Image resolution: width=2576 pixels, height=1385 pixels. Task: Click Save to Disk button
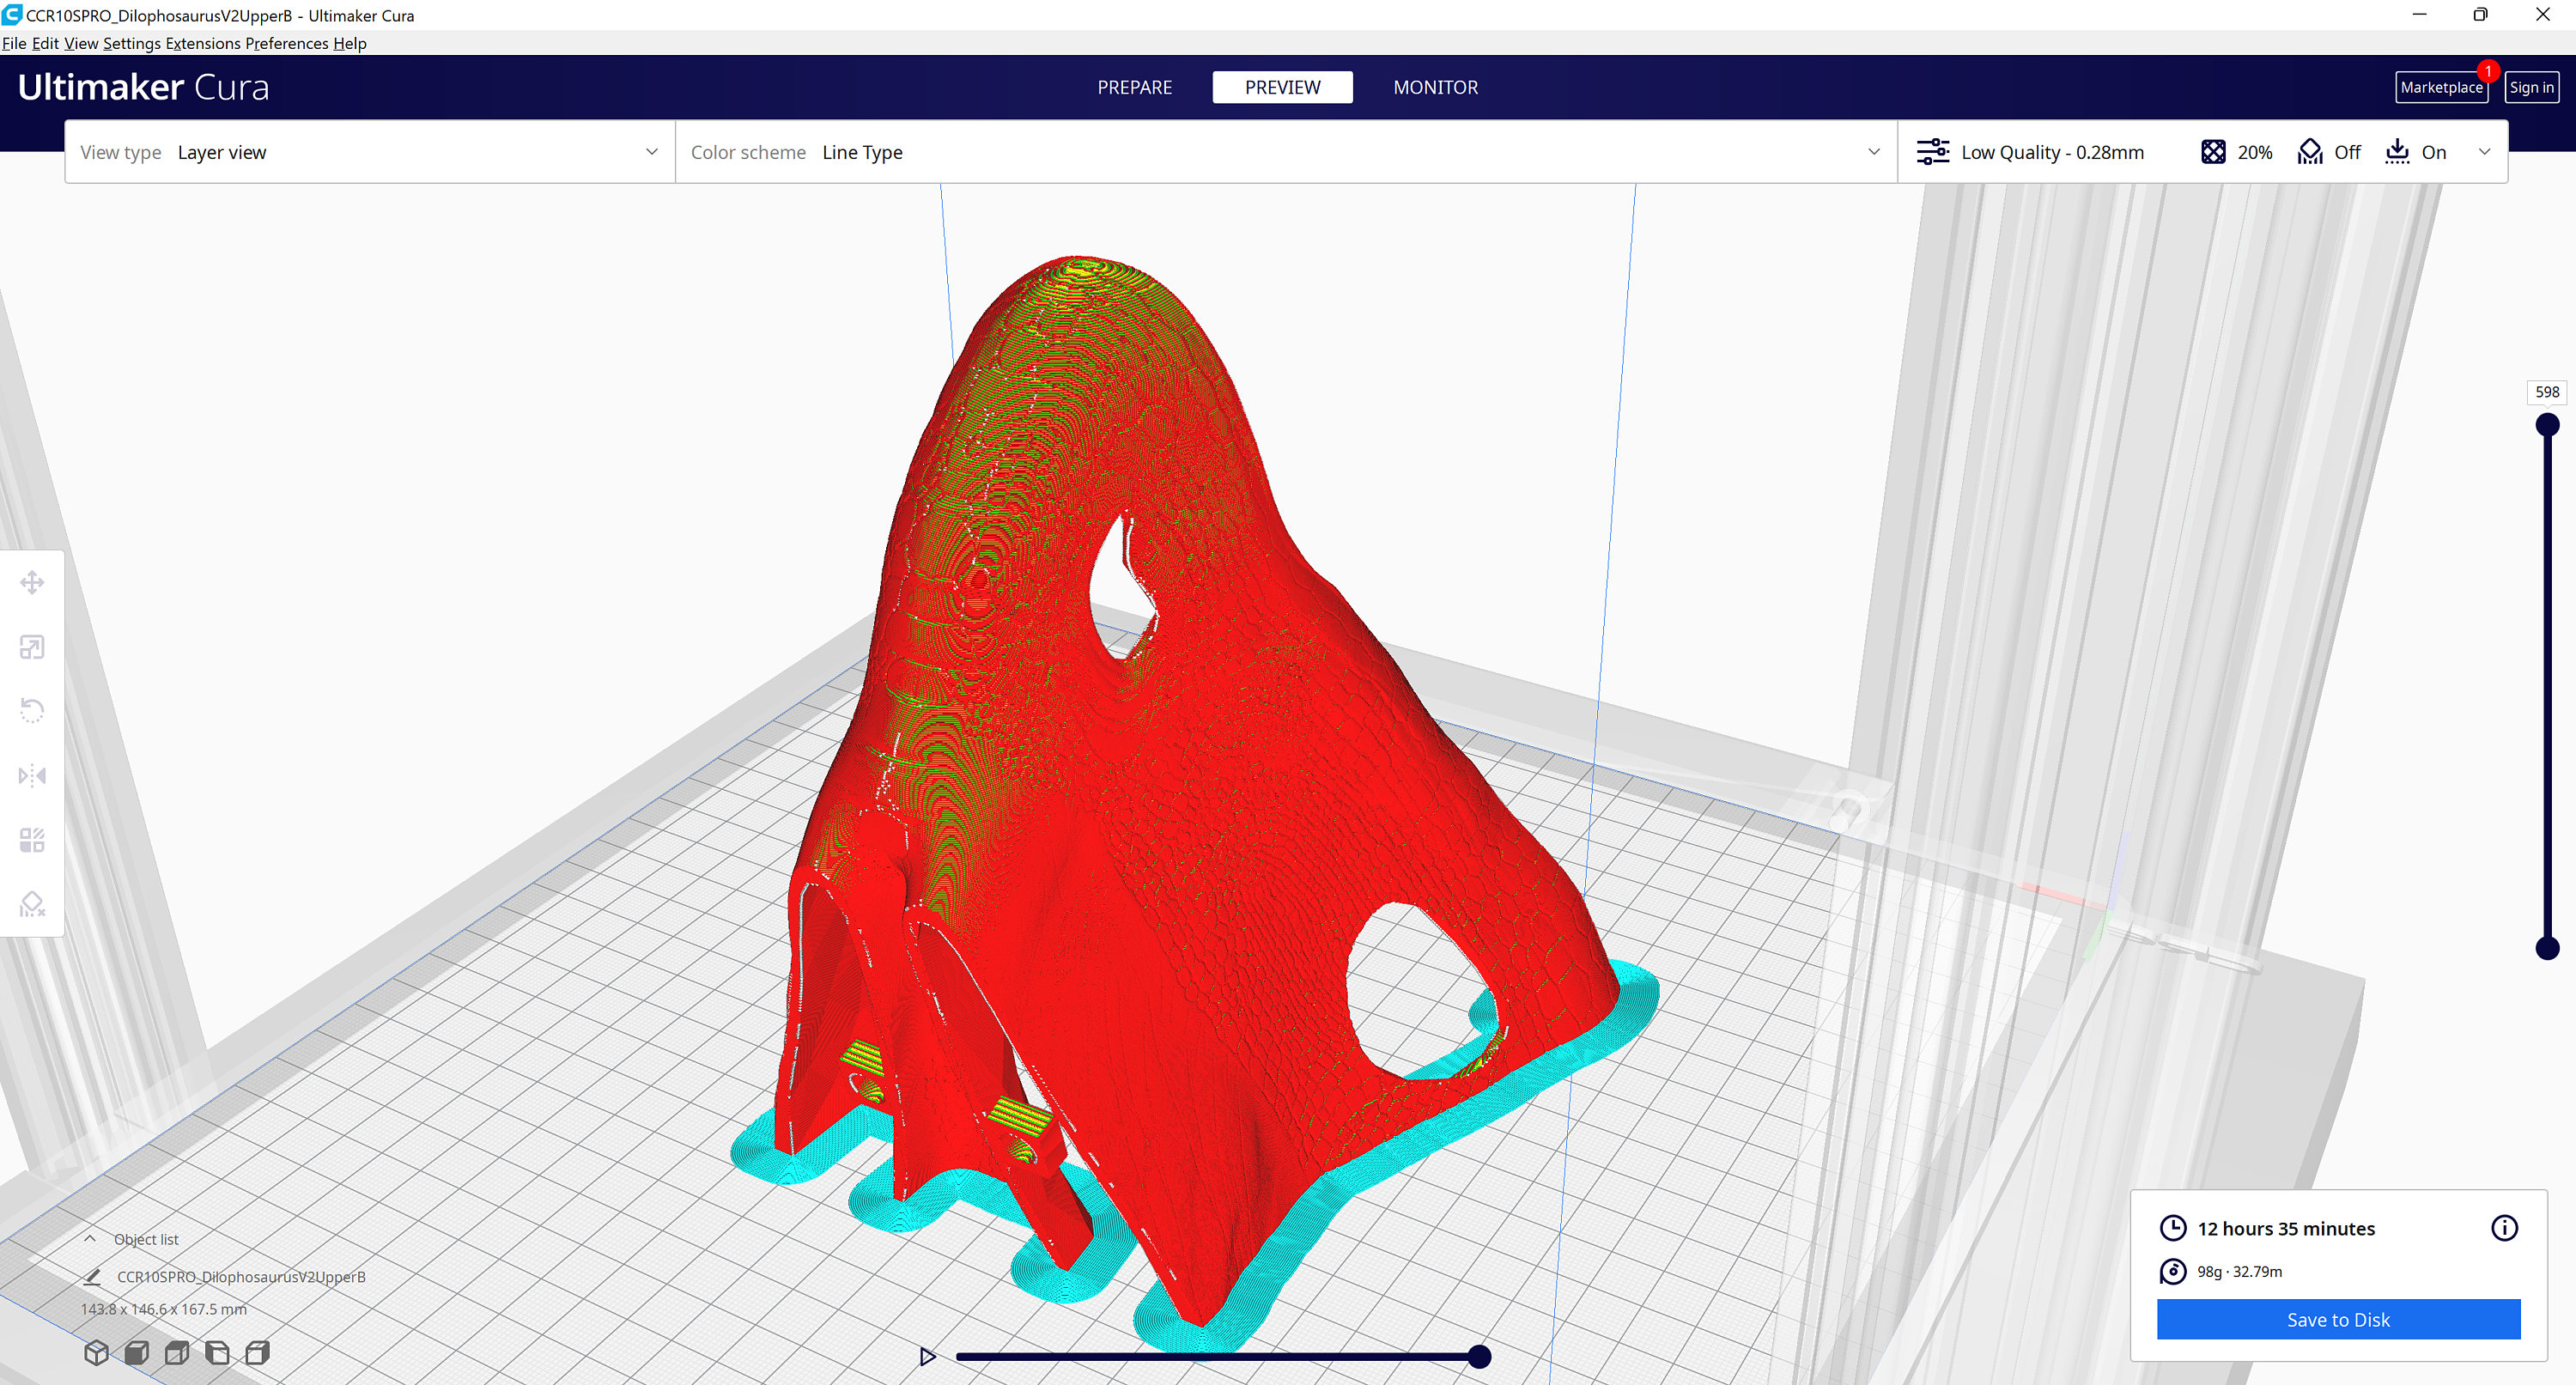tap(2338, 1319)
